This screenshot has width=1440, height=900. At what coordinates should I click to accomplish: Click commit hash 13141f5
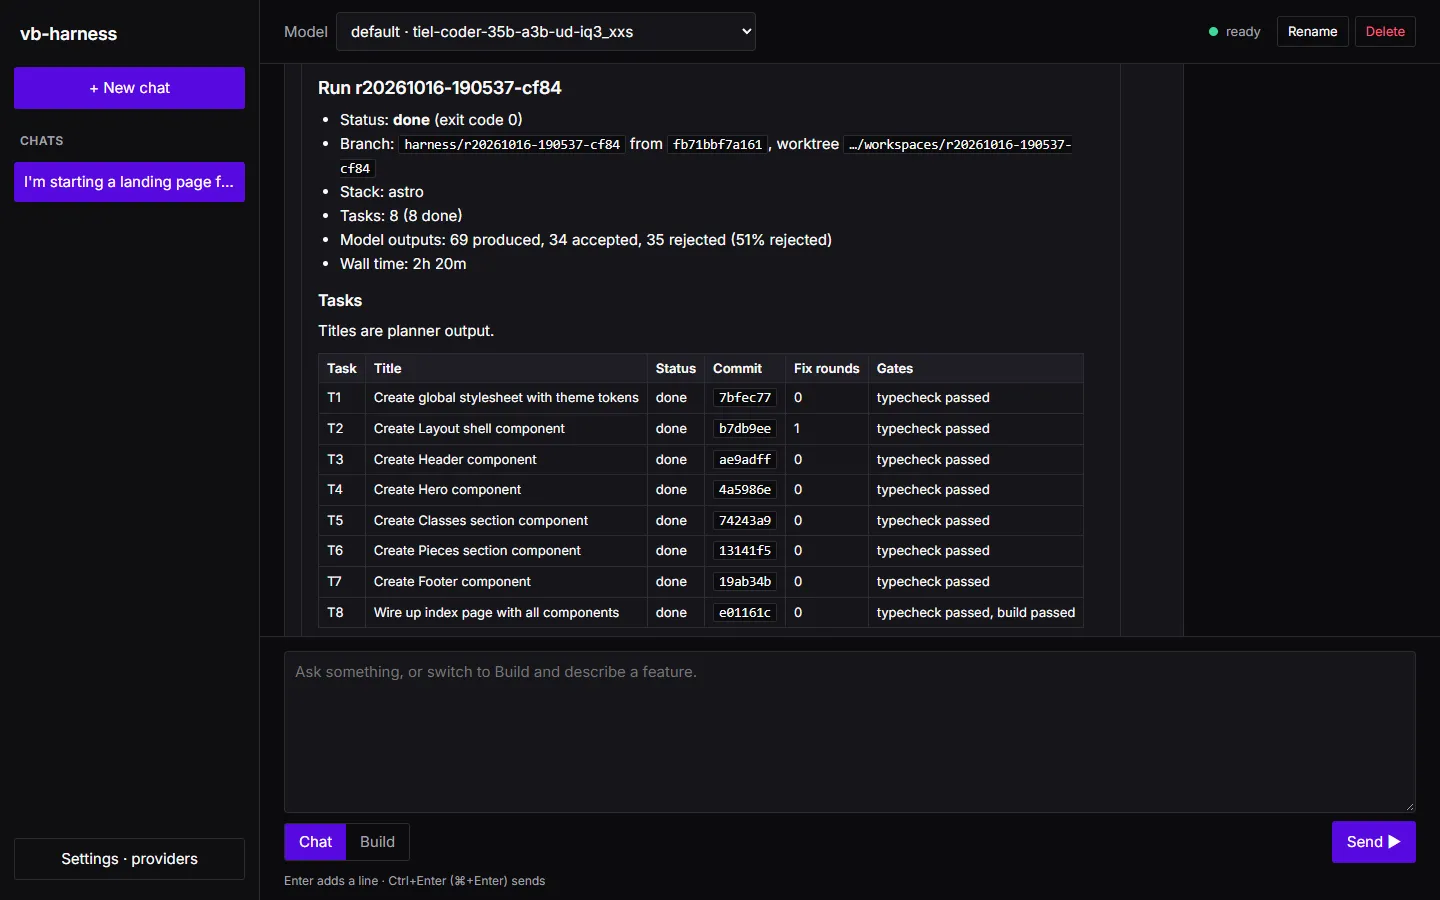pos(745,551)
